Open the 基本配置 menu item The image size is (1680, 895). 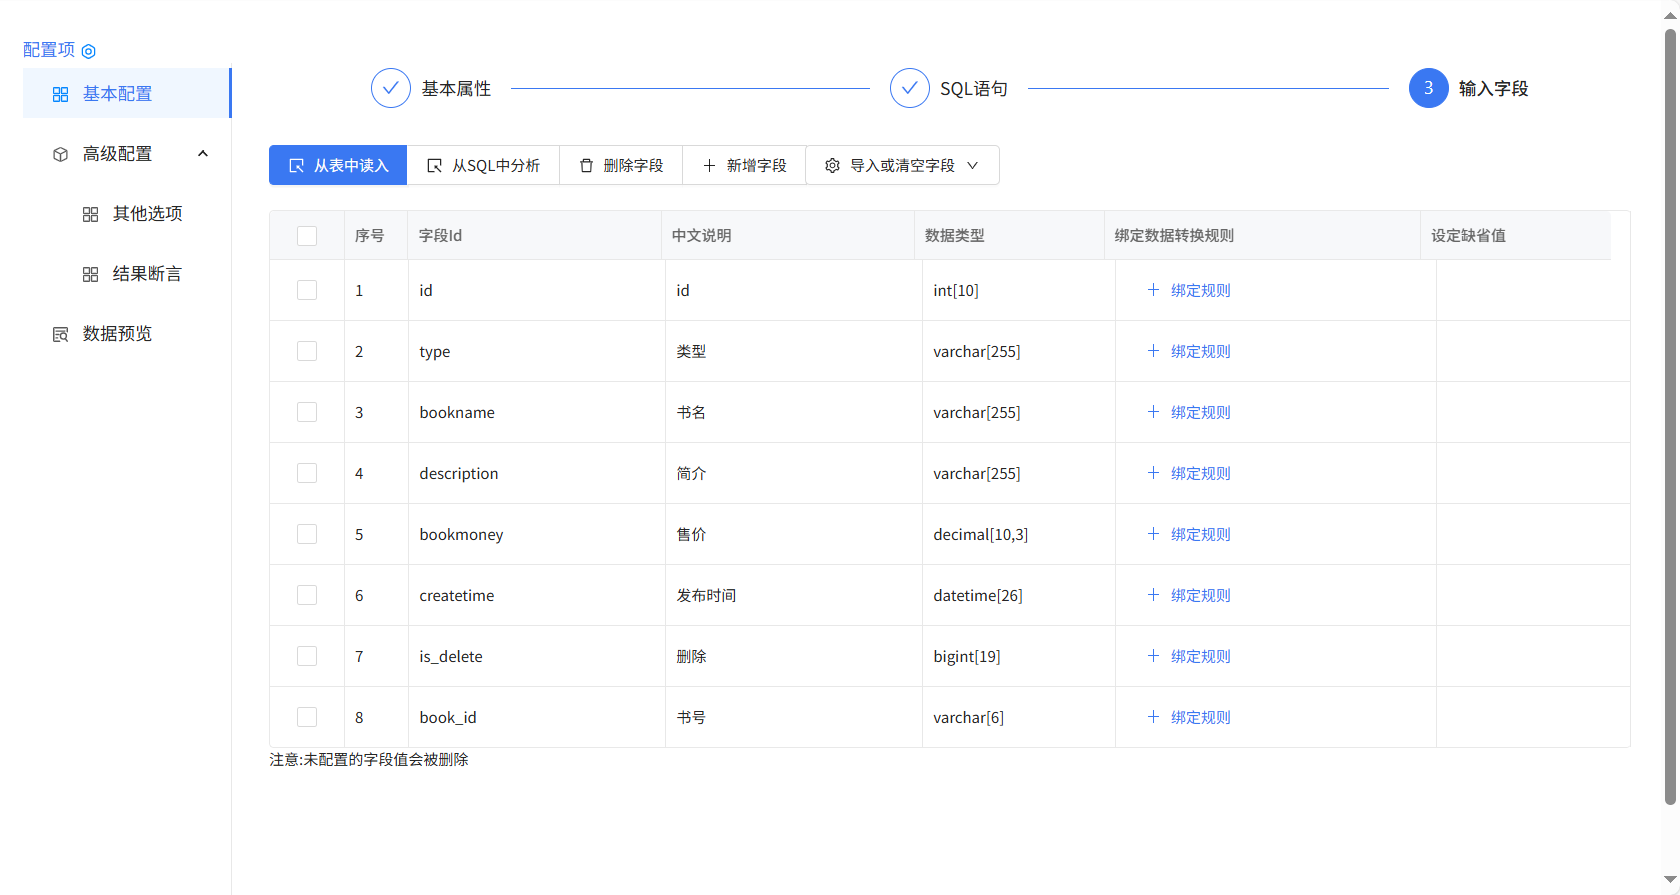127,93
